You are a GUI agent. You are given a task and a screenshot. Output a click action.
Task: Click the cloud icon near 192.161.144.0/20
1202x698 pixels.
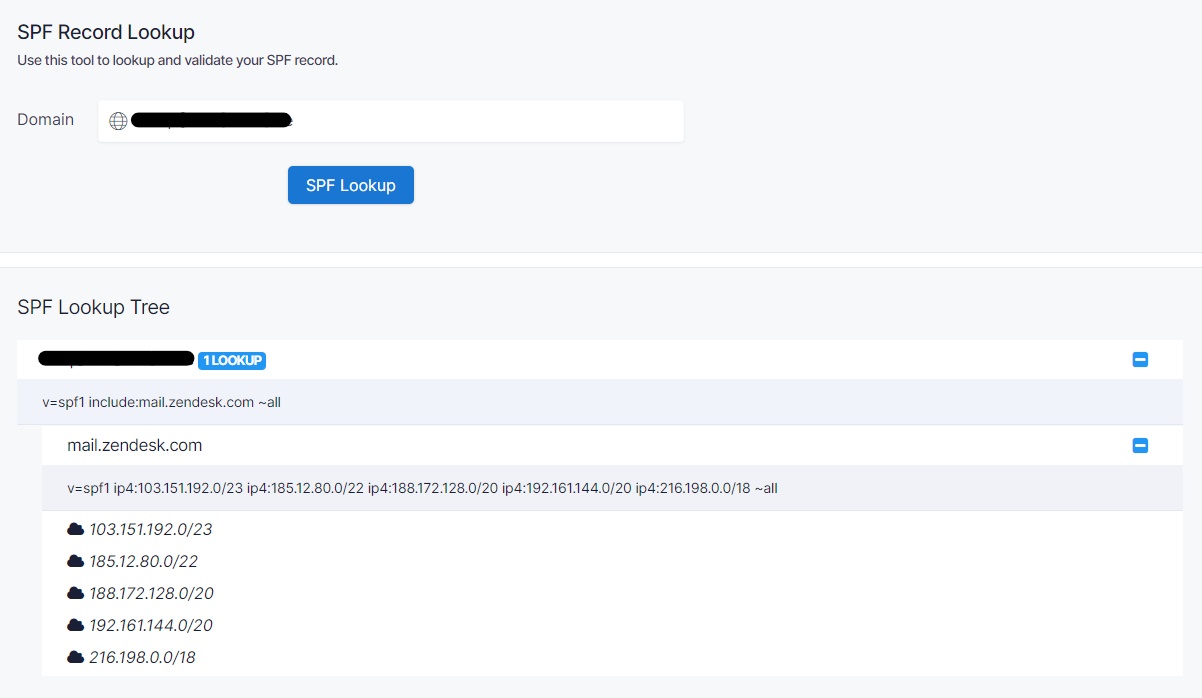click(77, 624)
